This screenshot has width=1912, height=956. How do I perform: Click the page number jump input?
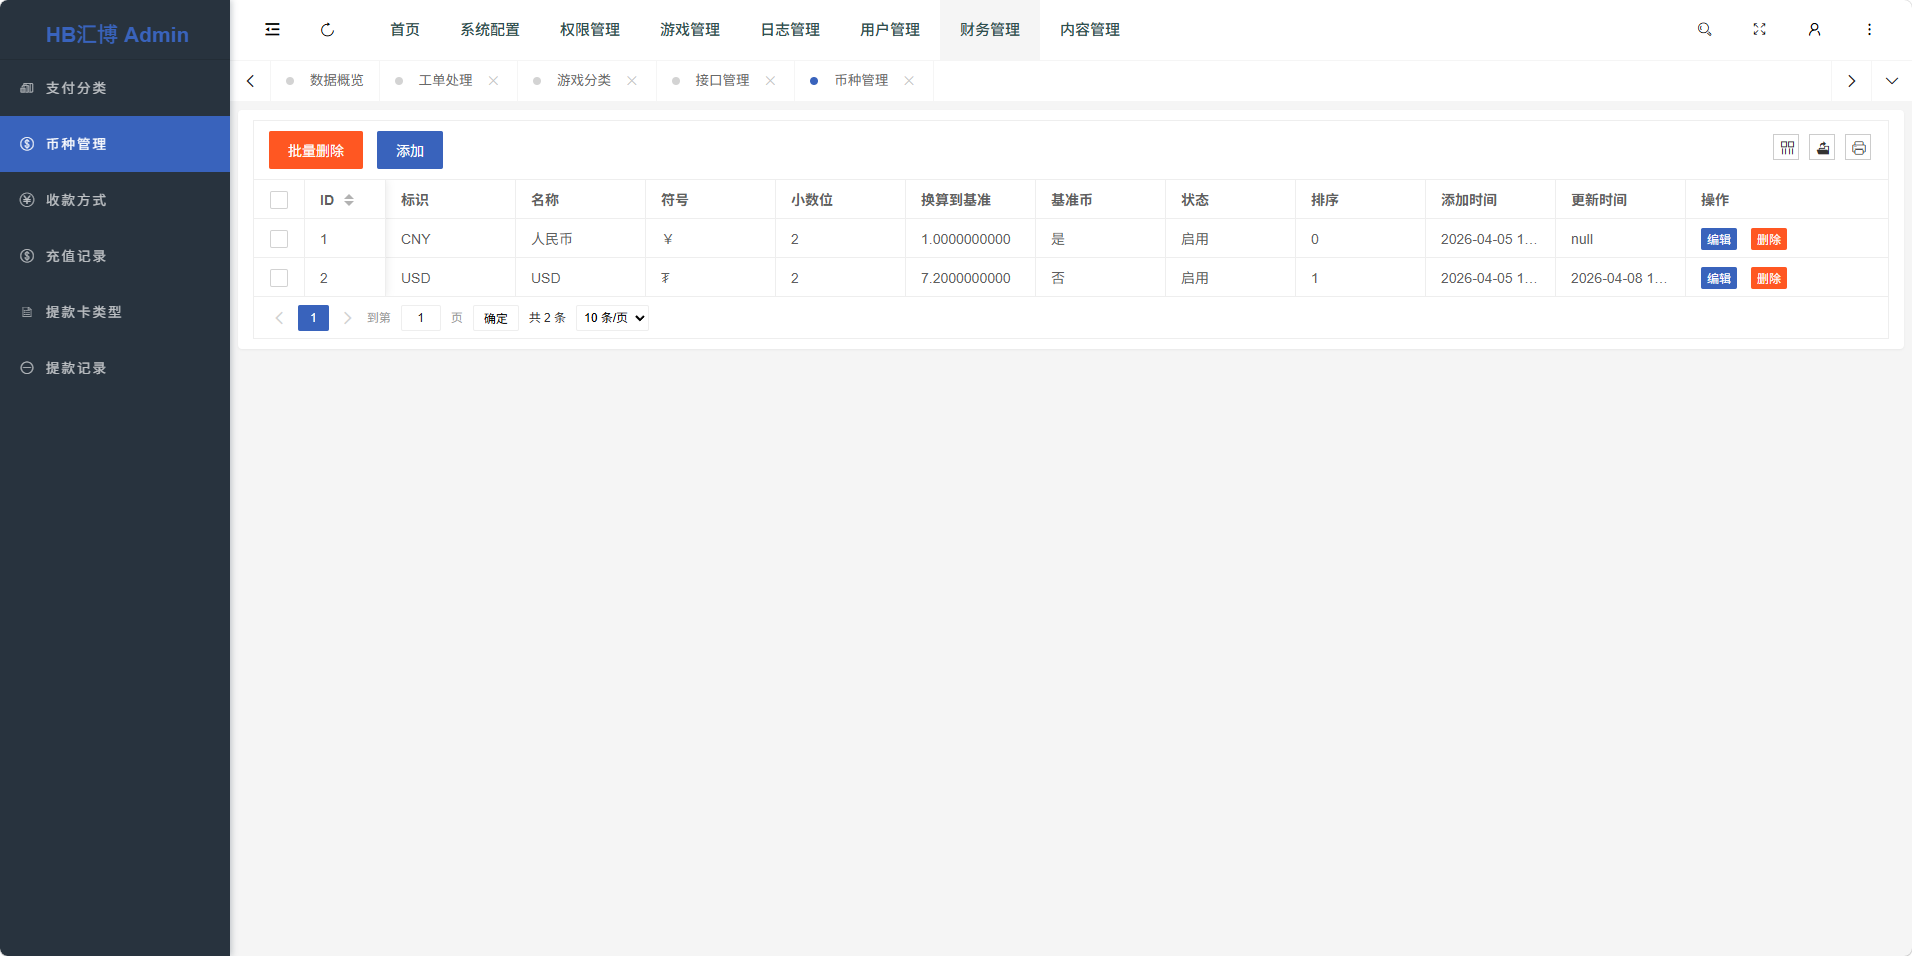pyautogui.click(x=421, y=318)
